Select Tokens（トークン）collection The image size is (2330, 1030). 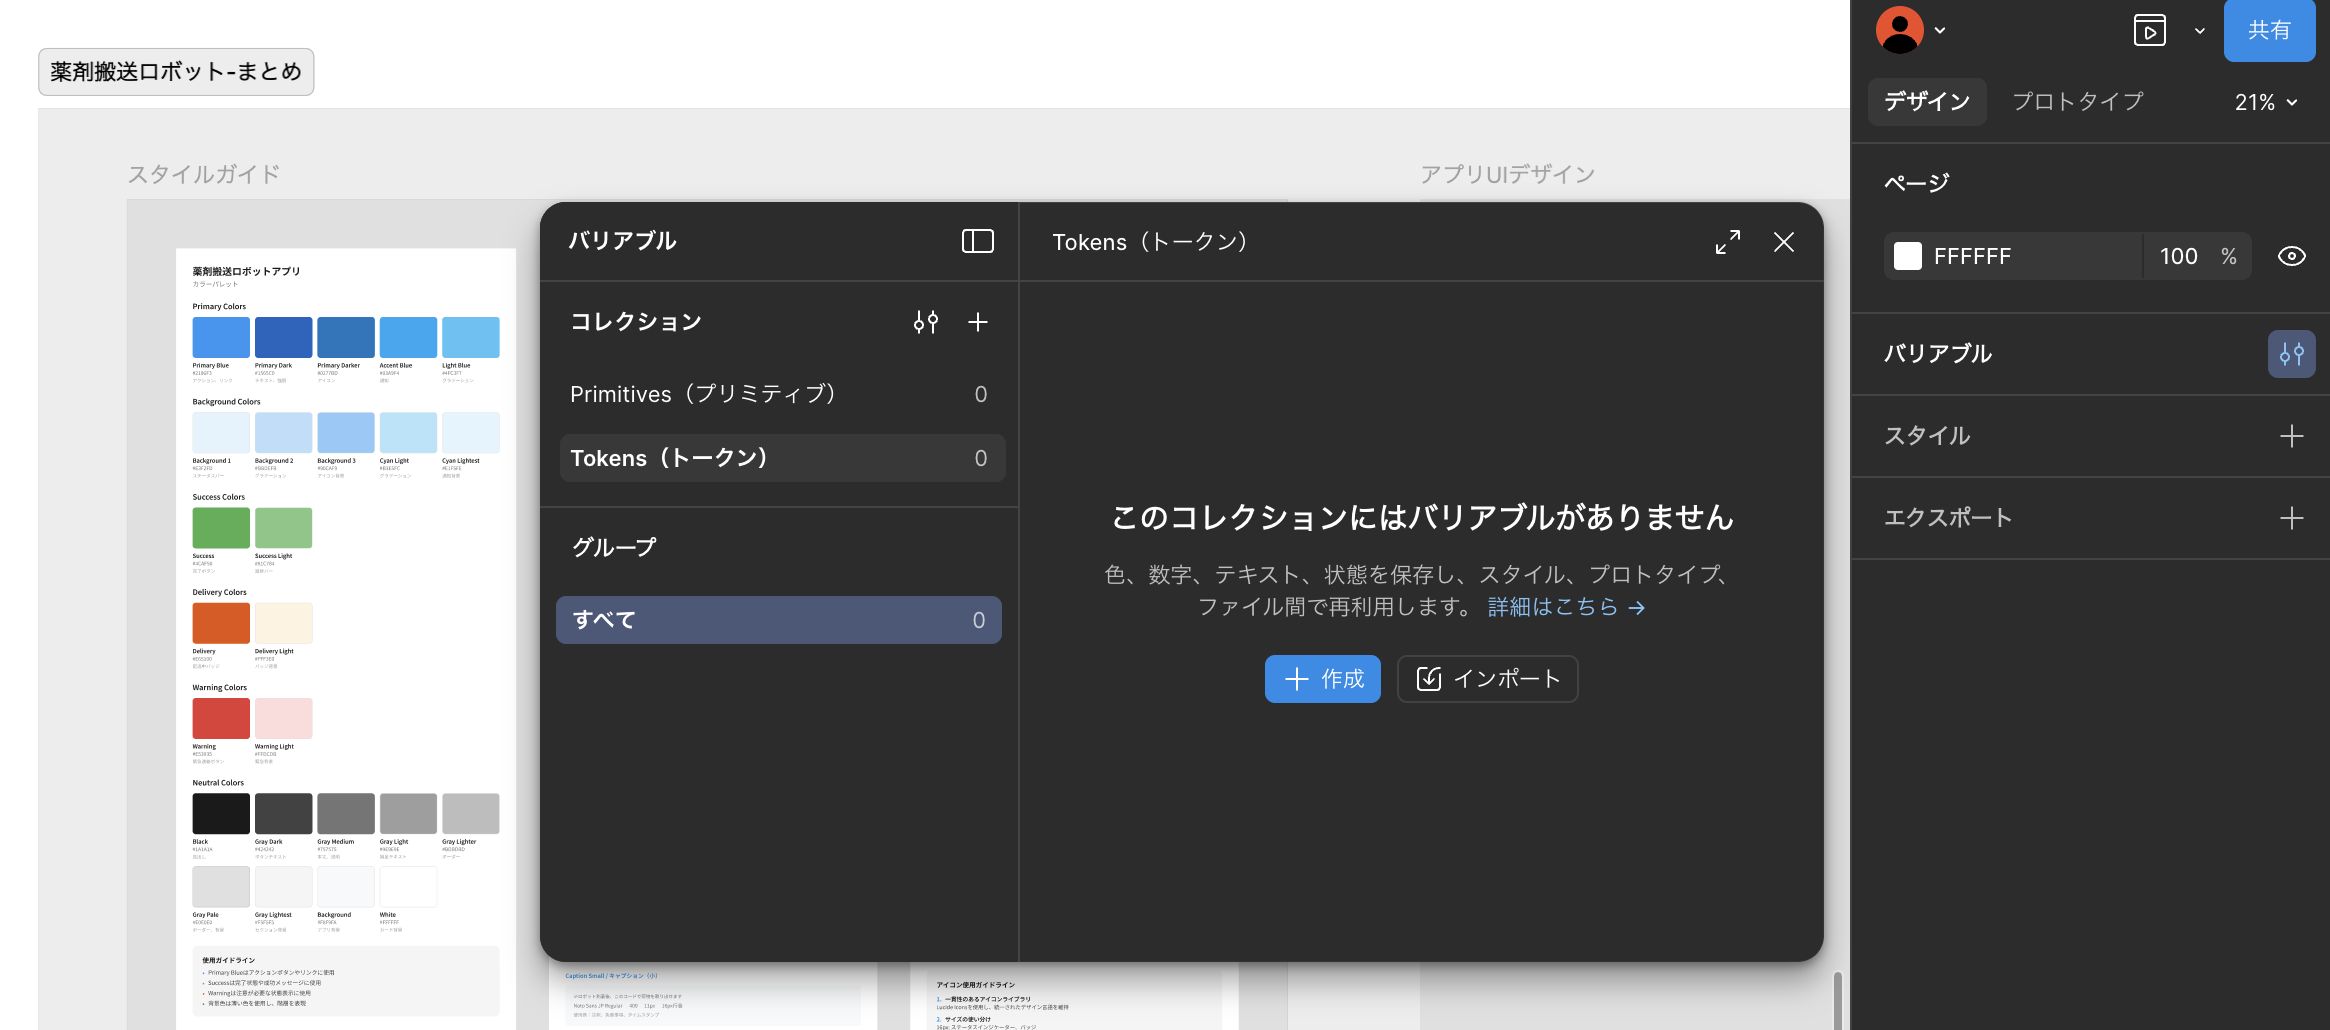pos(781,458)
